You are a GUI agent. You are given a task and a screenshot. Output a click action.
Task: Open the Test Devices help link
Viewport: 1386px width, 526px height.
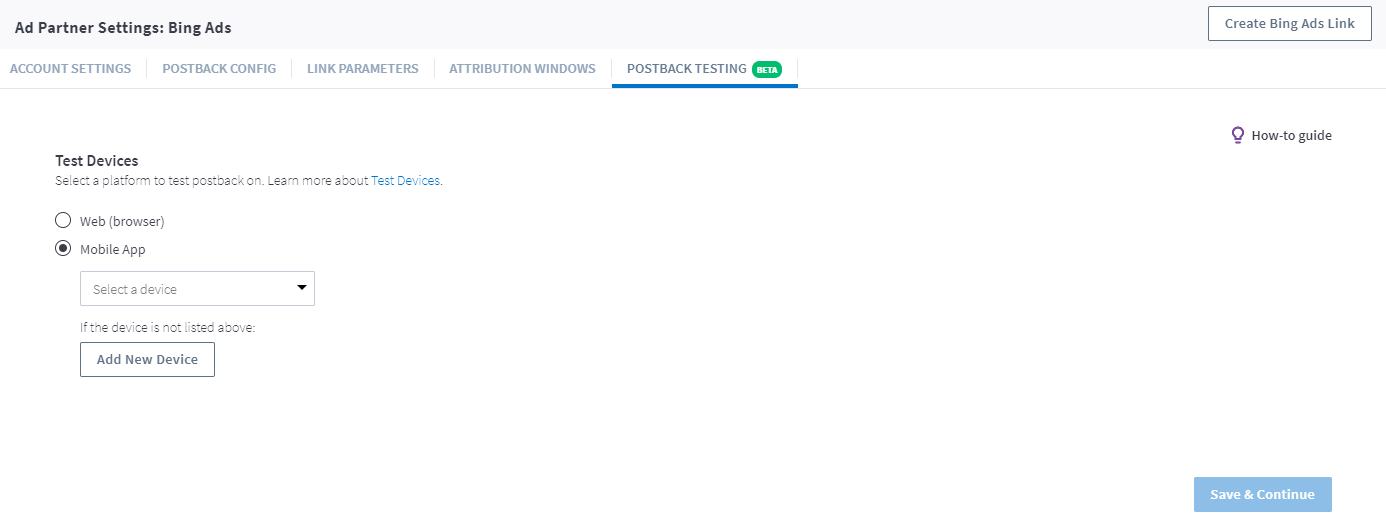tap(405, 181)
